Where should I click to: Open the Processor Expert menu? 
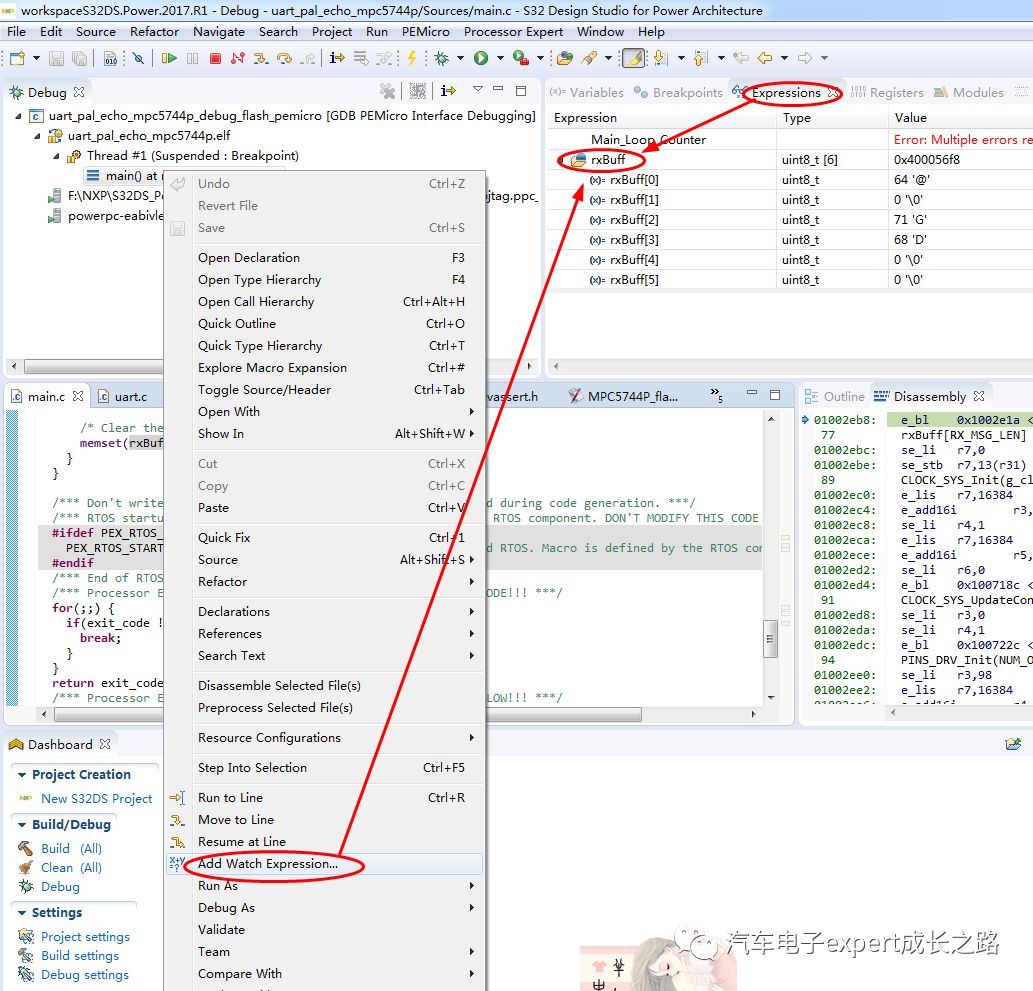(513, 32)
